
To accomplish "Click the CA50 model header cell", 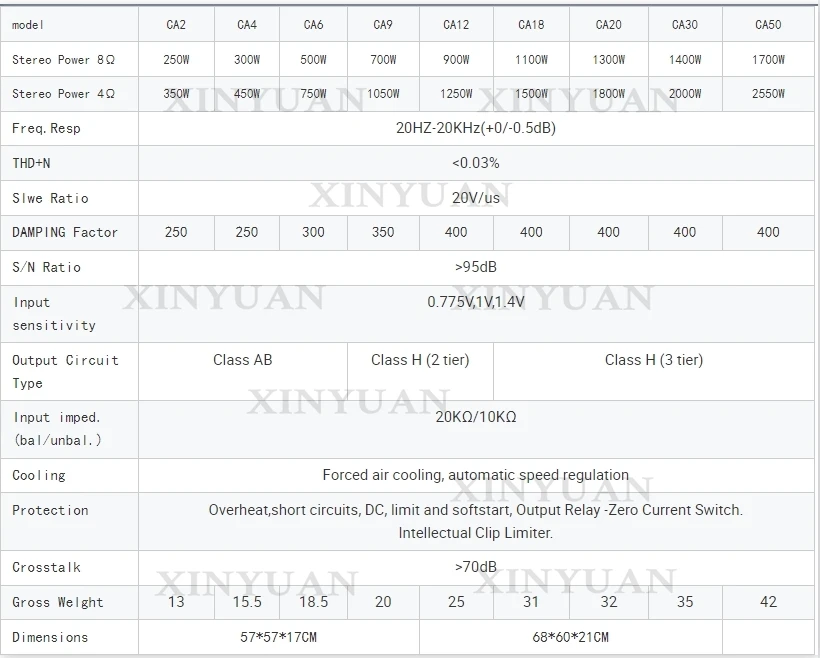I will [x=768, y=25].
